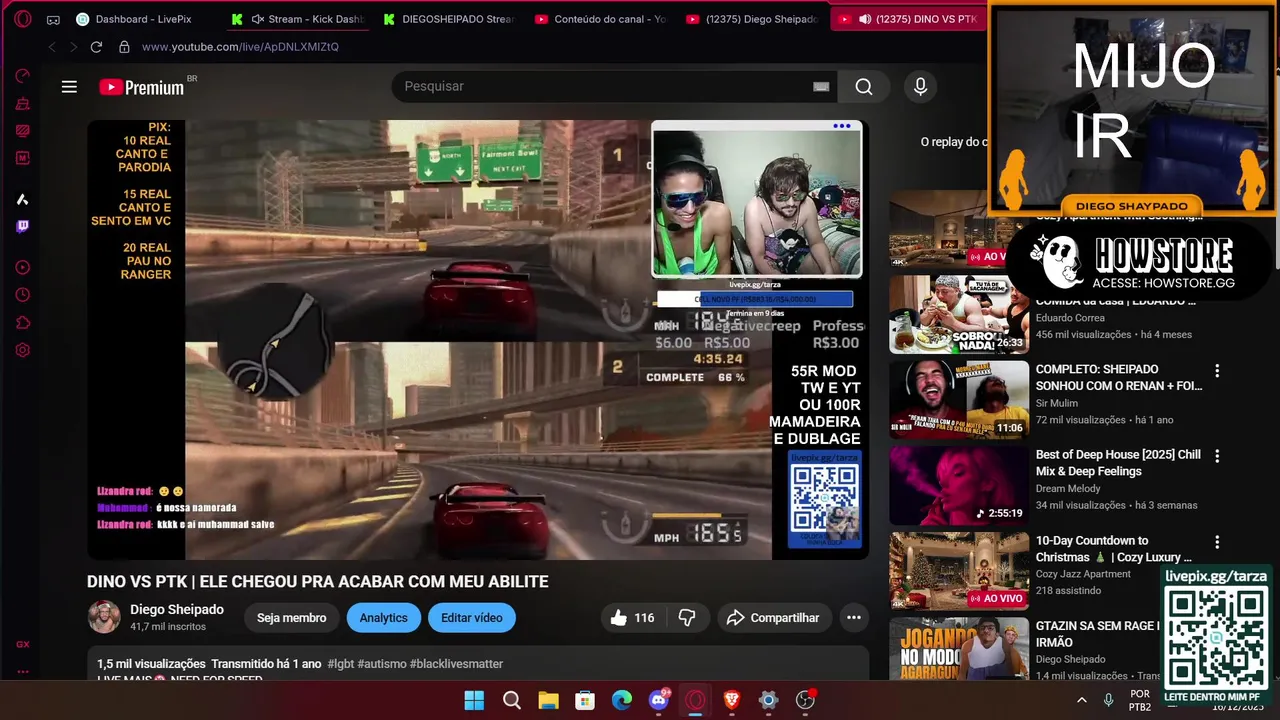Screen dimensions: 1280x720
Task: Open the webcam overlay three-dot options
Action: [x=842, y=126]
